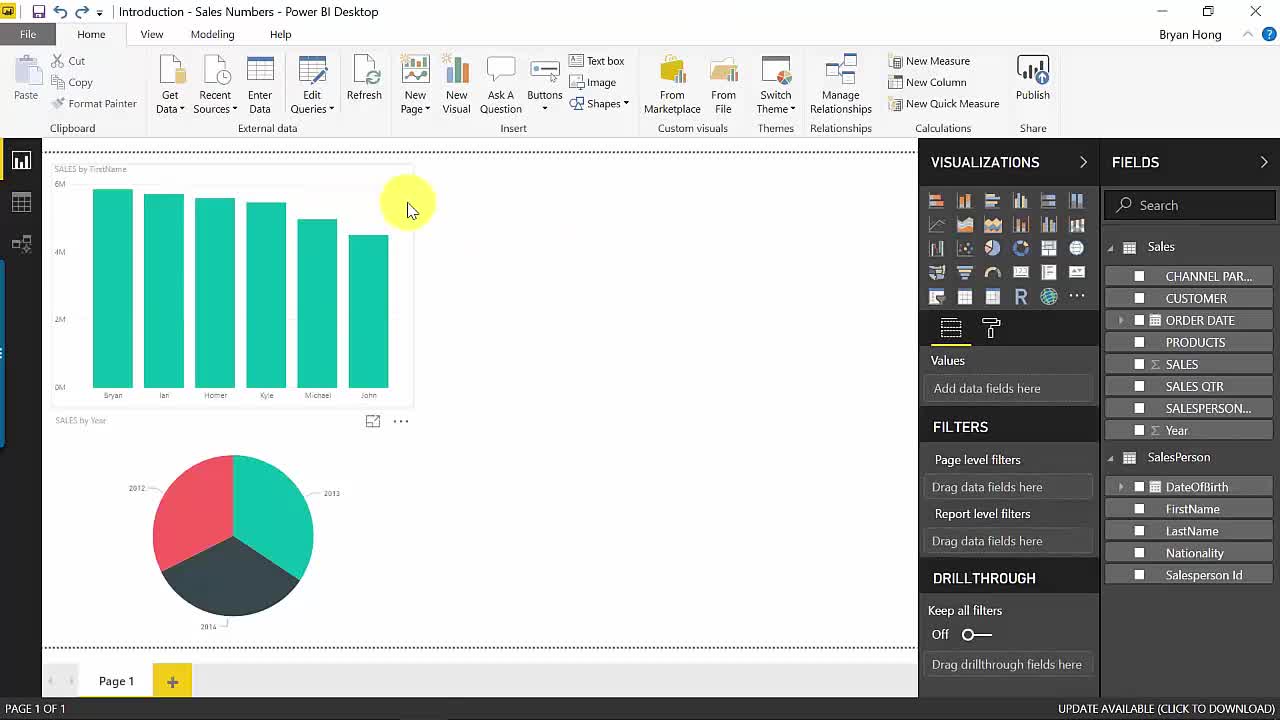Choose the funnel chart visualization
This screenshot has height=720, width=1280.
964,272
